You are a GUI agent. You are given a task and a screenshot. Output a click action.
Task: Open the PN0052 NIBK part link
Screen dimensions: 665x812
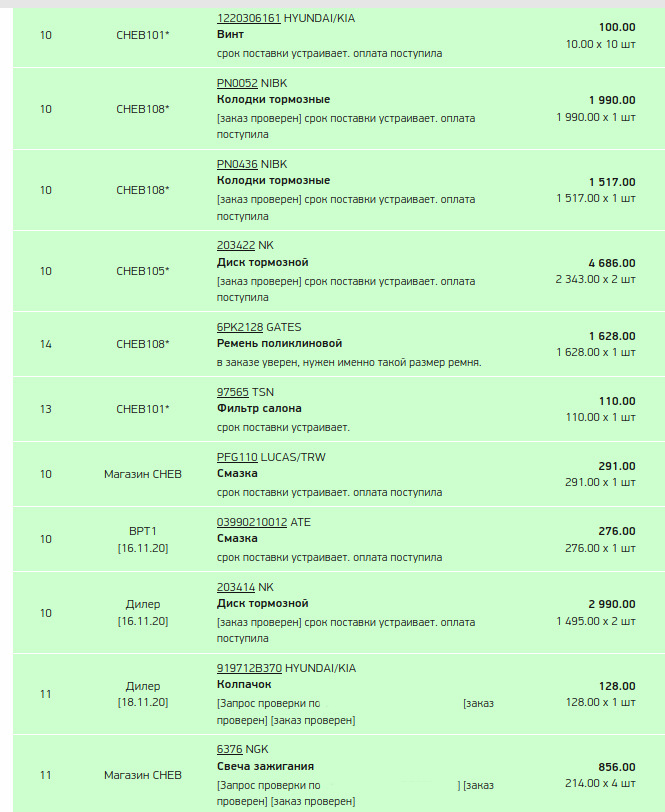[x=237, y=83]
